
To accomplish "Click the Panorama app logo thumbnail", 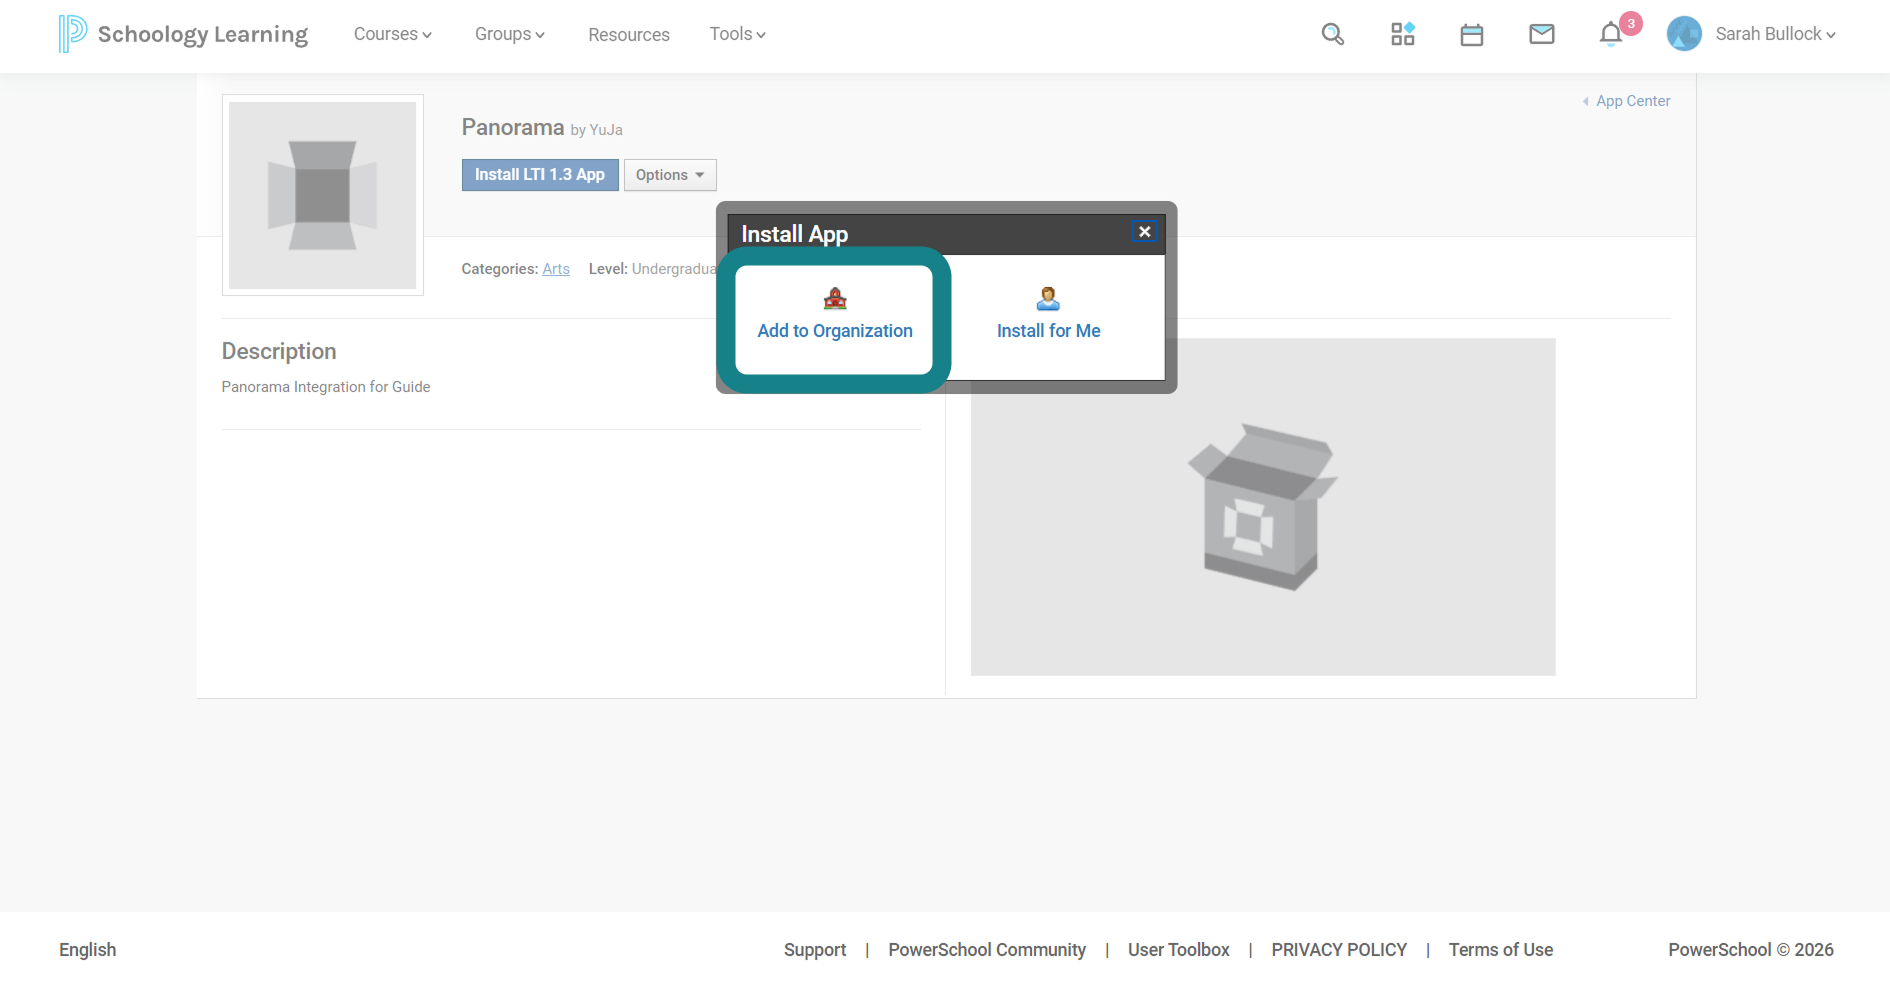I will pyautogui.click(x=322, y=195).
